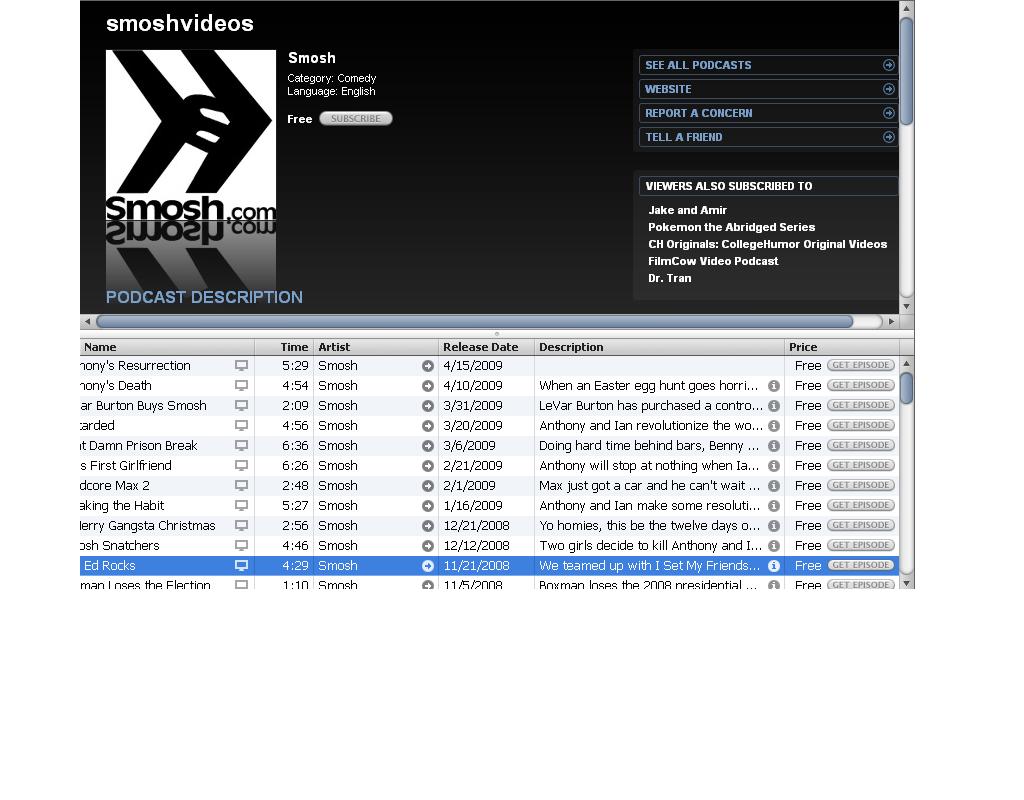Show description info for Gangsta Christmas episode
The height and width of the screenshot is (800, 1024).
pos(774,526)
